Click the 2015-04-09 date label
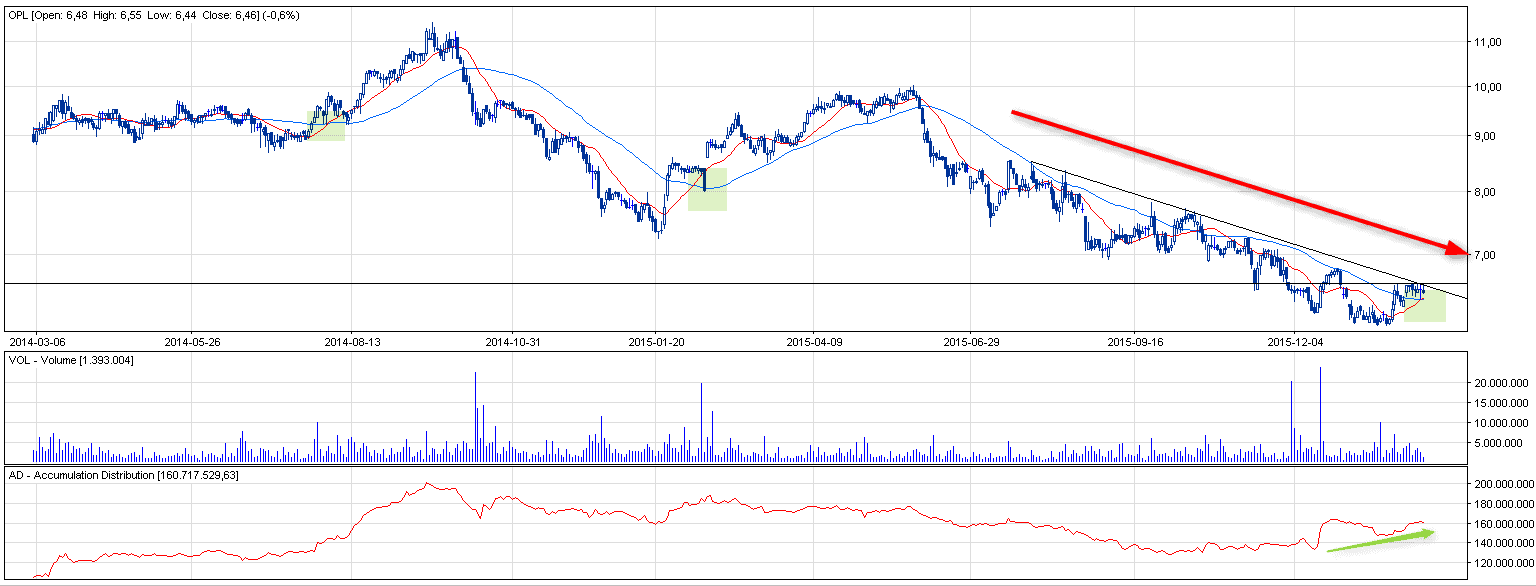Image resolution: width=1536 pixels, height=586 pixels. (814, 341)
